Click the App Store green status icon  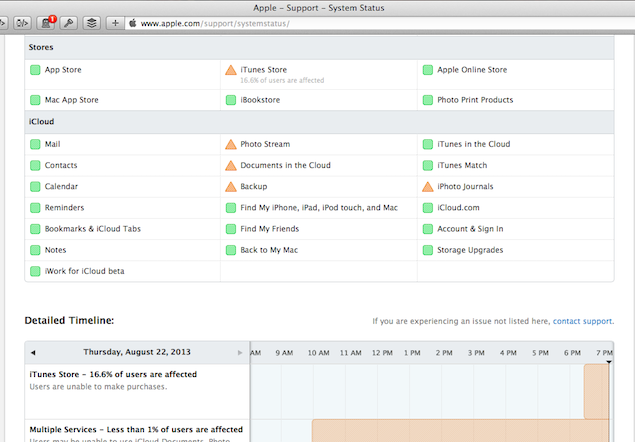[x=35, y=70]
